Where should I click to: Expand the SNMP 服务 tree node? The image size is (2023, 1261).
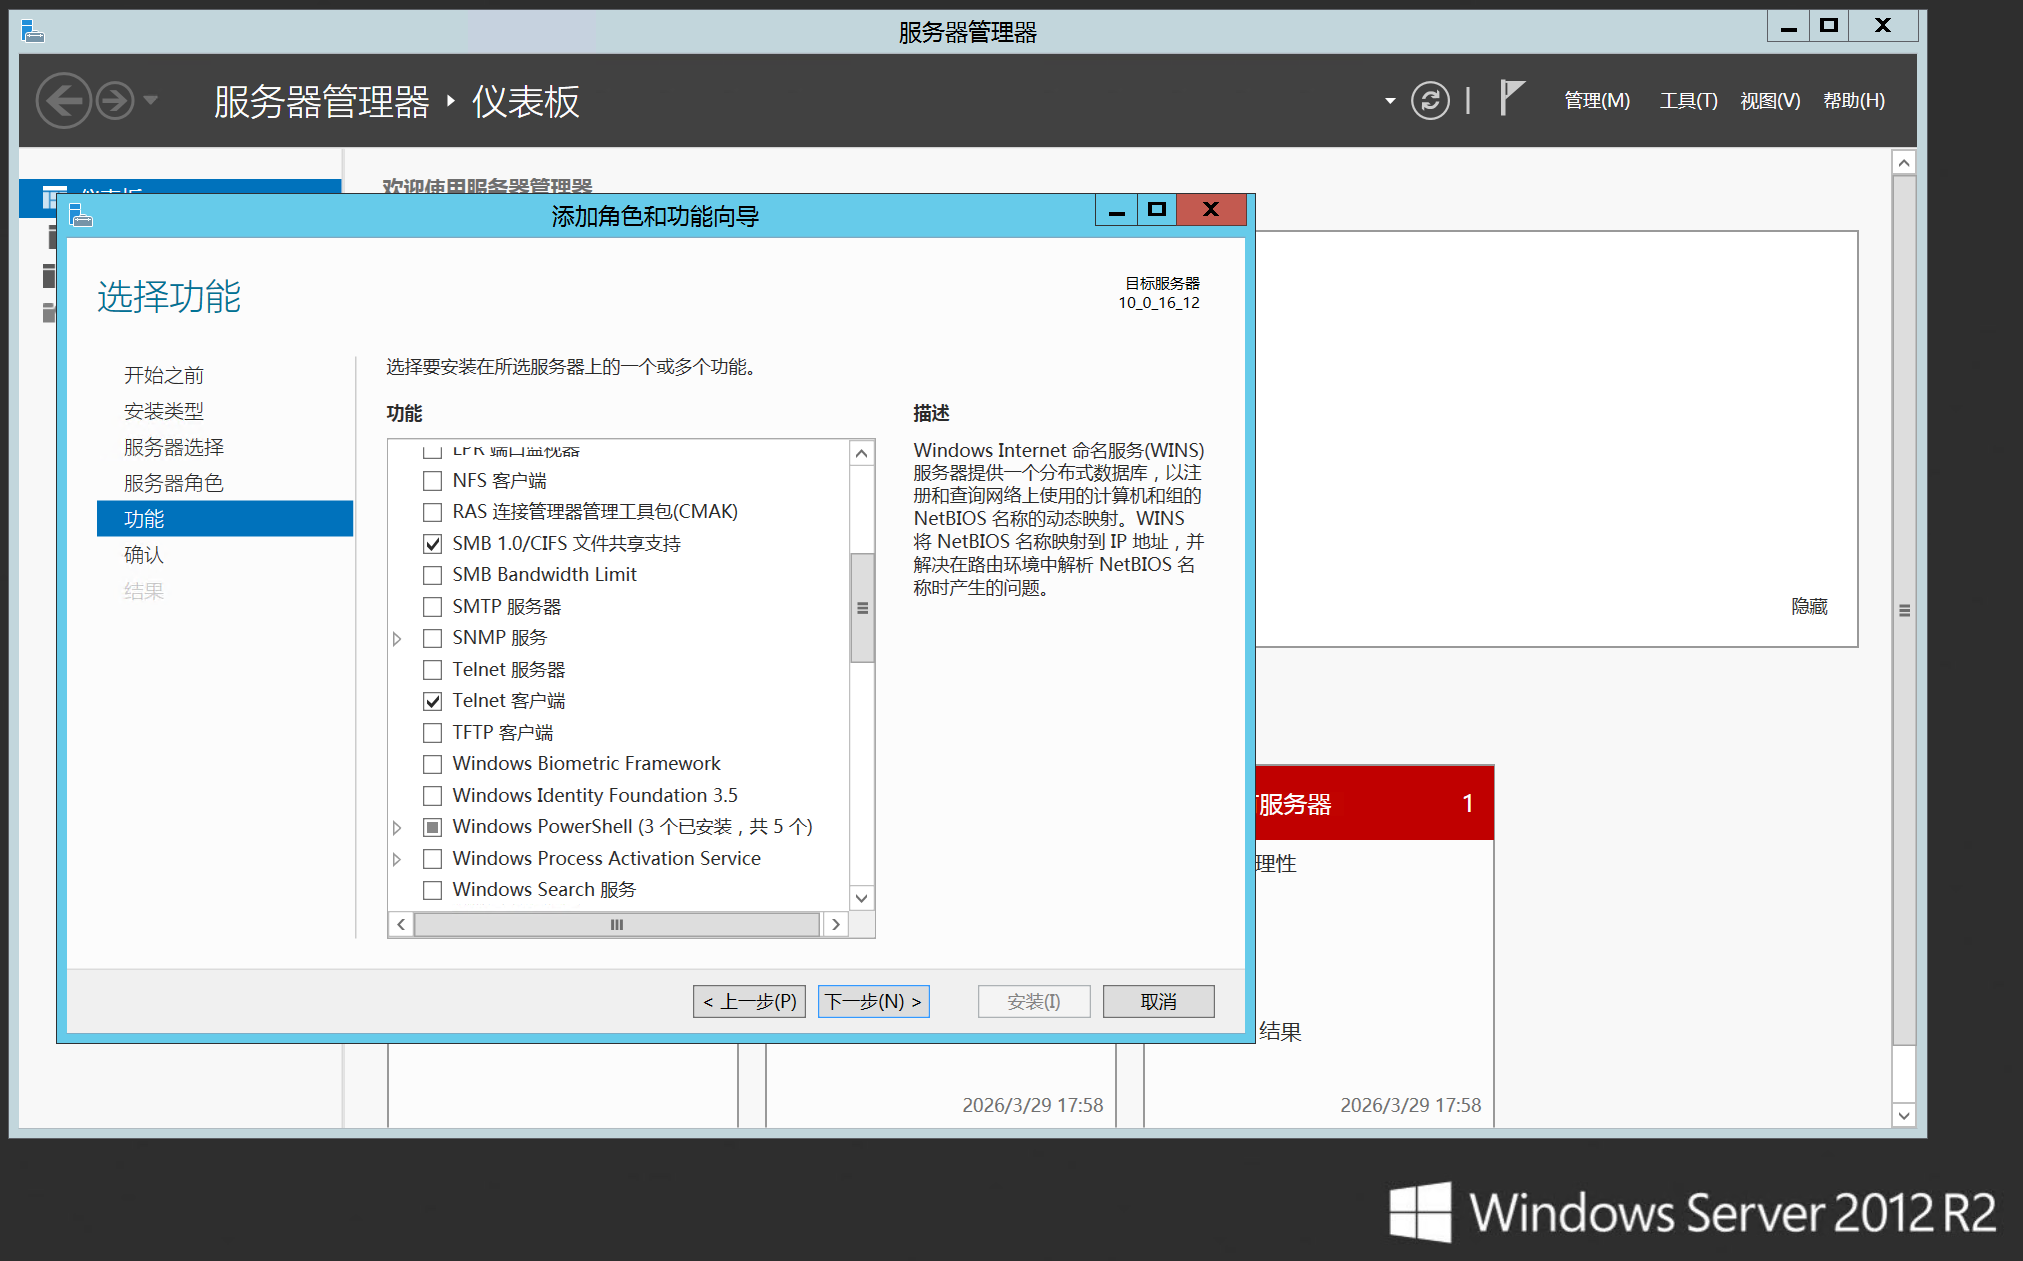click(397, 638)
